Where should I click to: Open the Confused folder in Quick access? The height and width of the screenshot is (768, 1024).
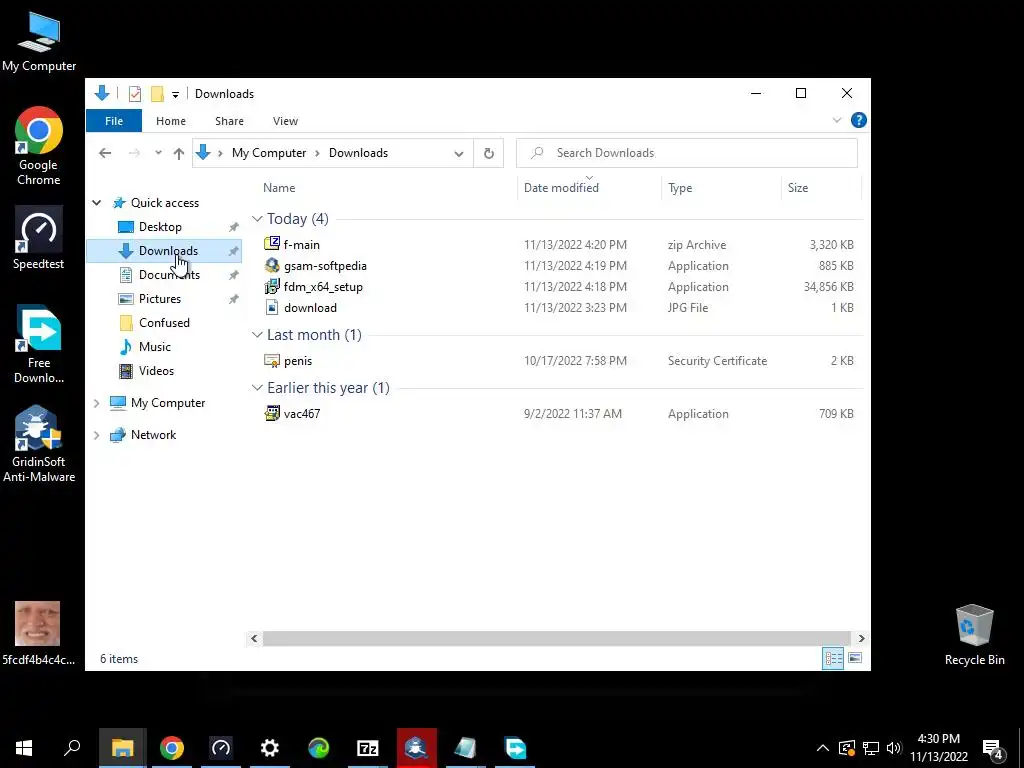[x=164, y=323]
